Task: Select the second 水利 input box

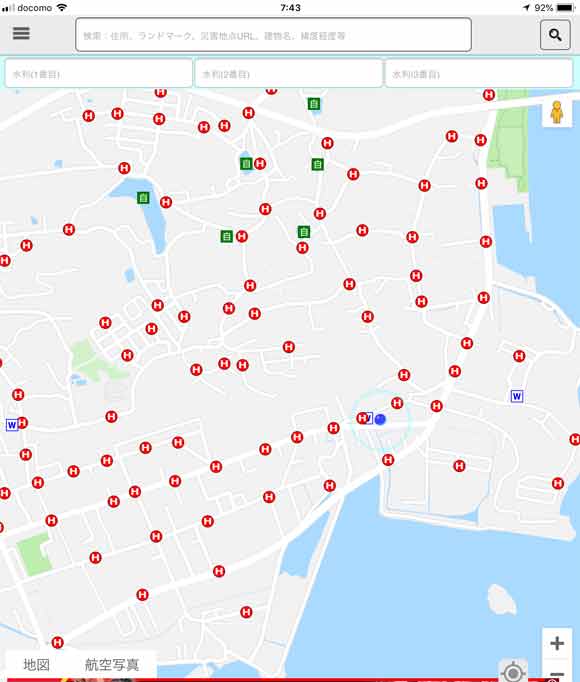Action: click(288, 74)
